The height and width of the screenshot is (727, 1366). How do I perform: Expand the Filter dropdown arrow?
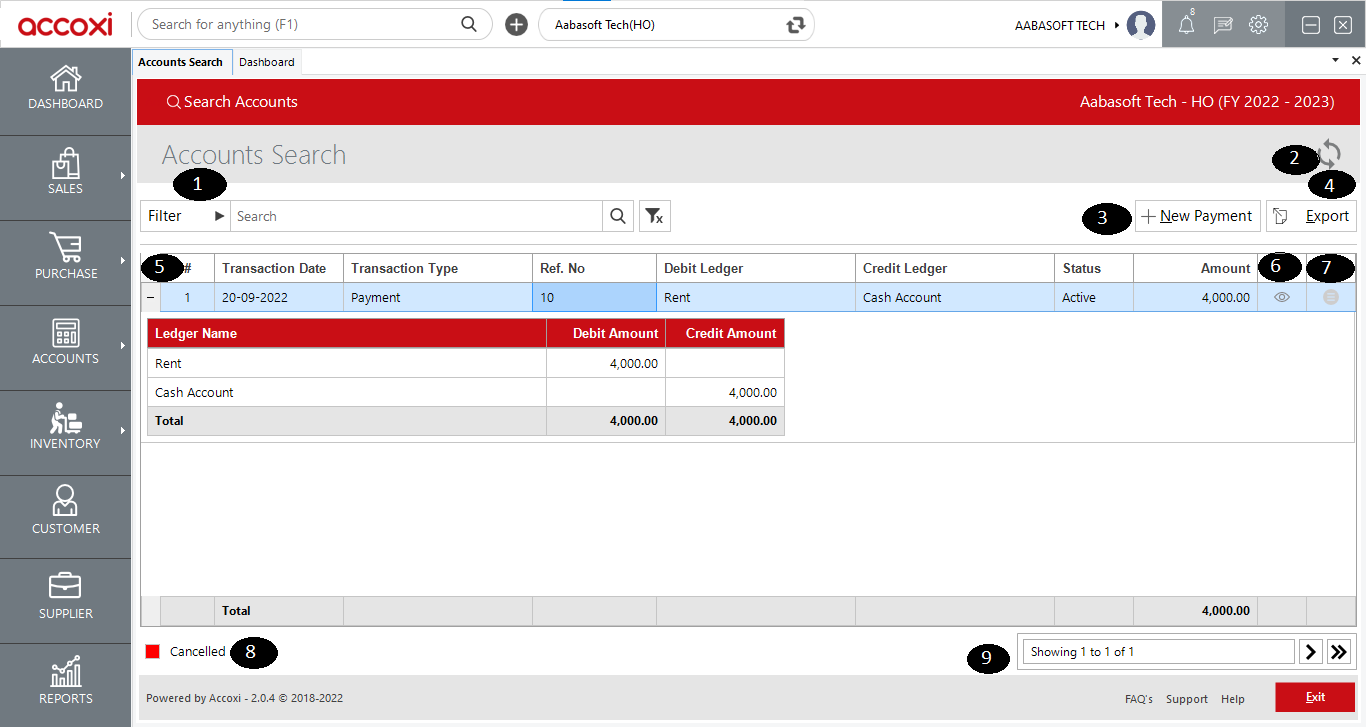219,216
